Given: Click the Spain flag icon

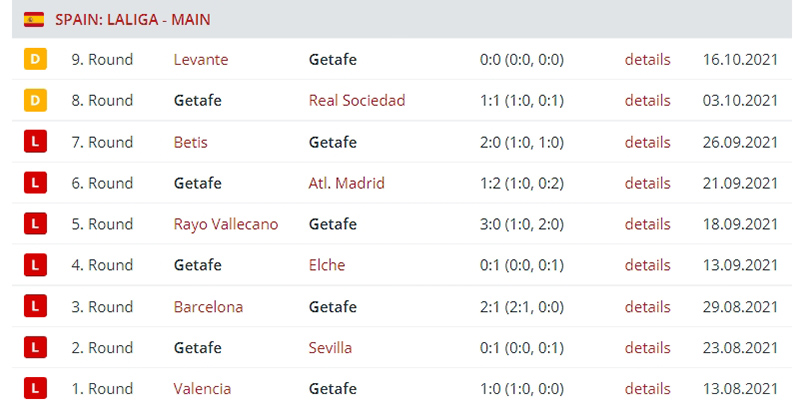Looking at the screenshot, I should 34,19.
